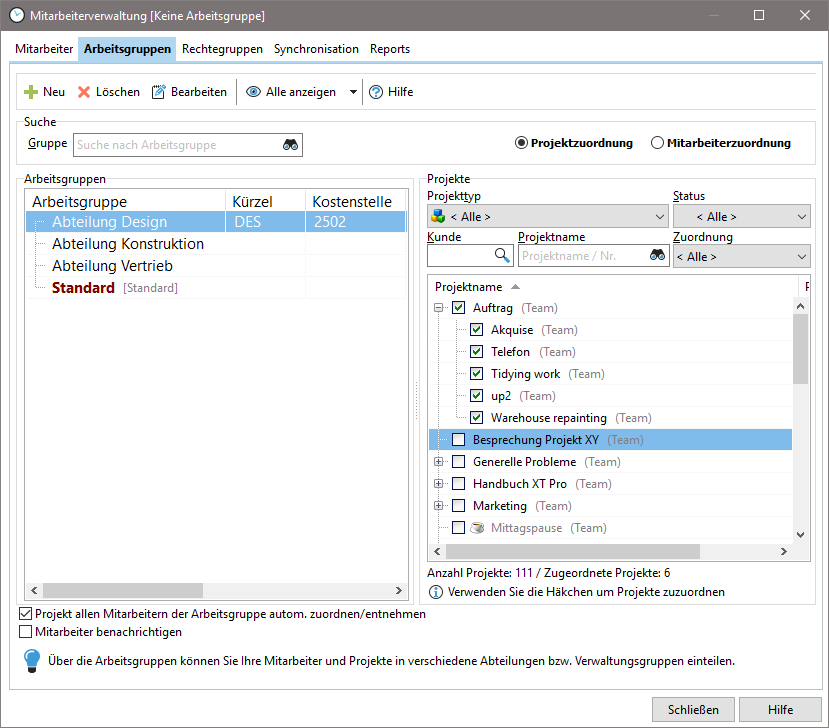The height and width of the screenshot is (728, 829).
Task: Click the binoculars icon in the group search field
Action: tap(290, 144)
